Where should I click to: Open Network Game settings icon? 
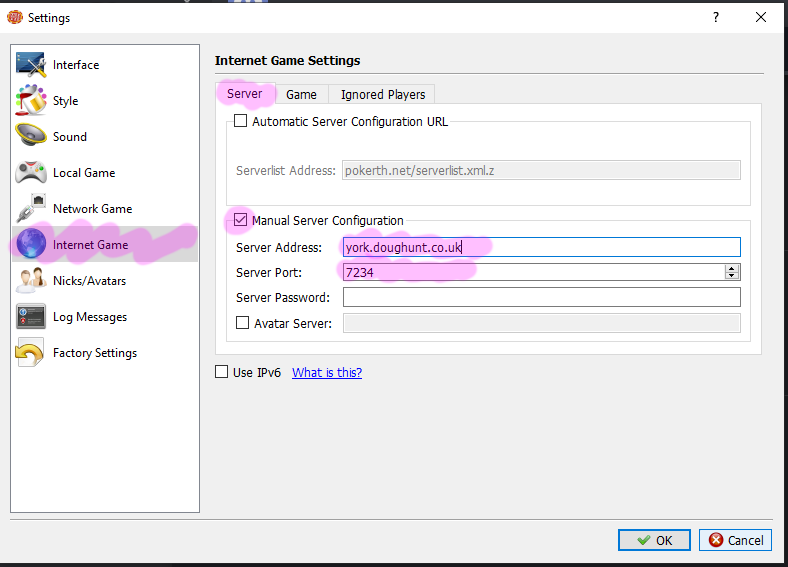click(x=31, y=209)
